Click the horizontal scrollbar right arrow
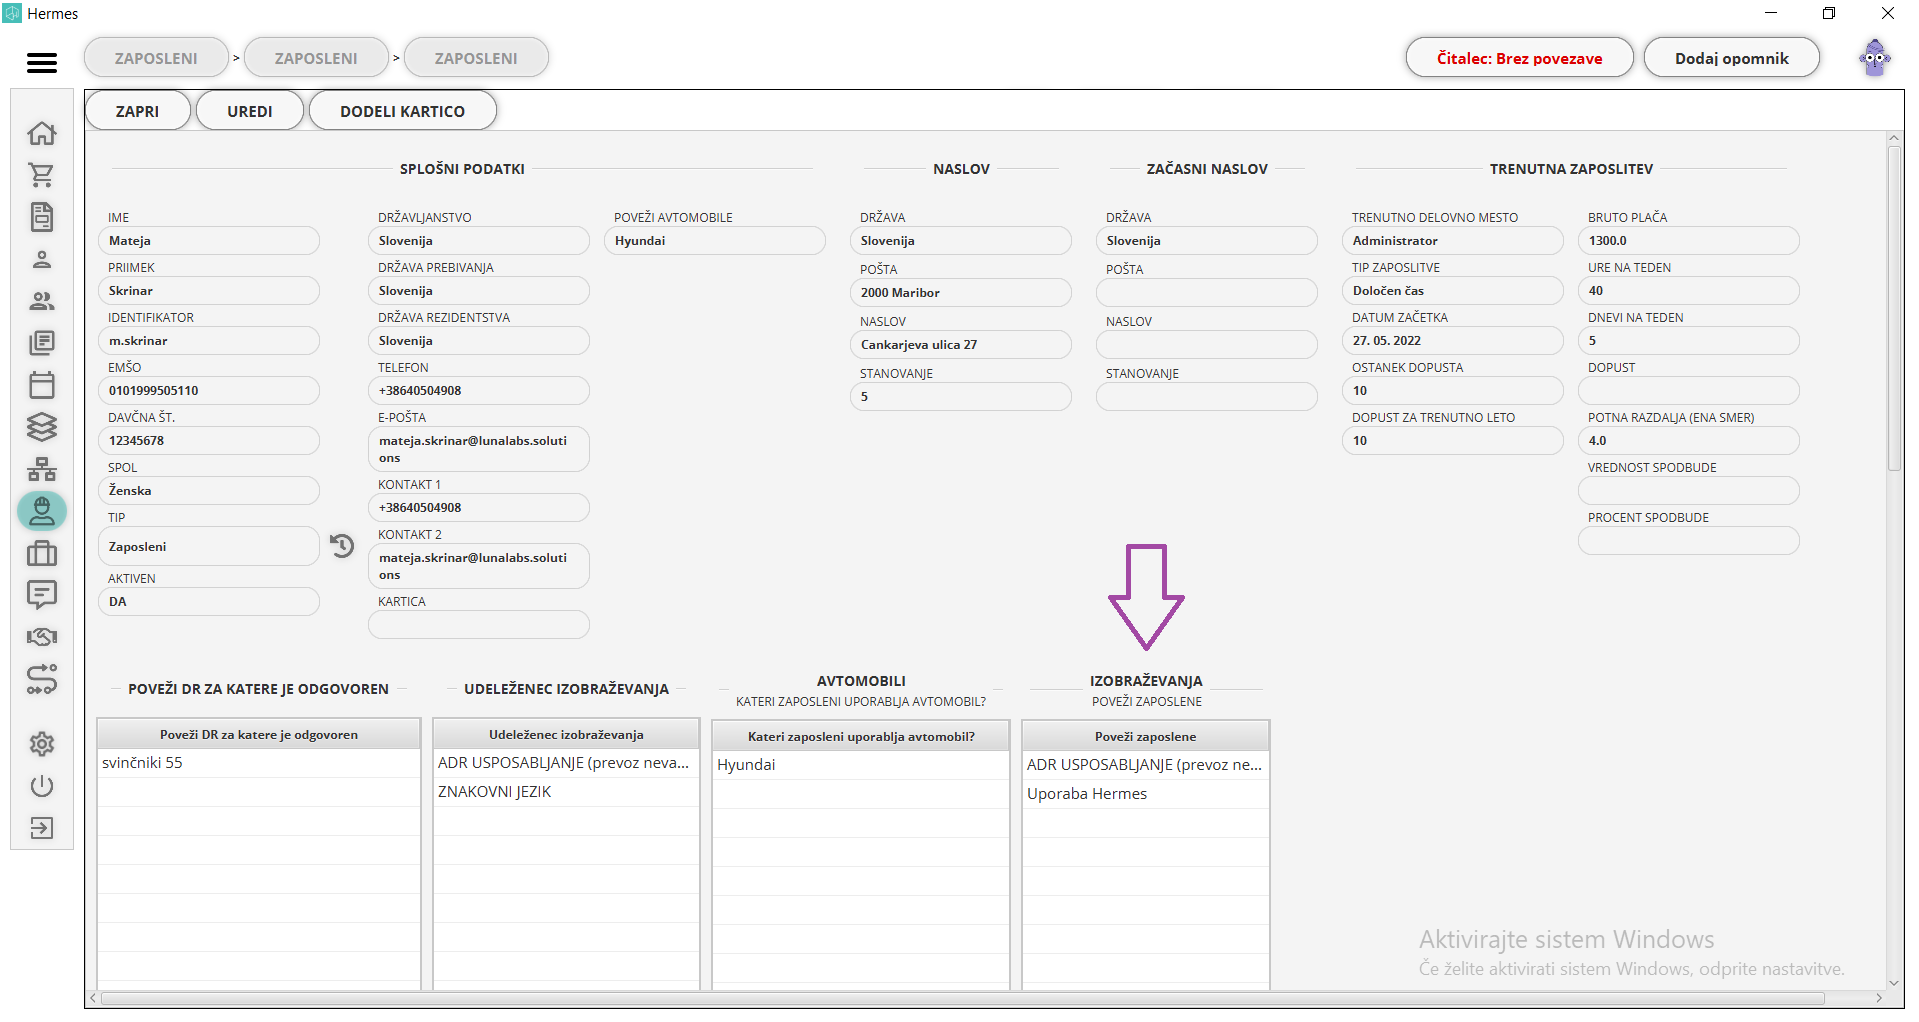This screenshot has height=1022, width=1919. point(1879,998)
